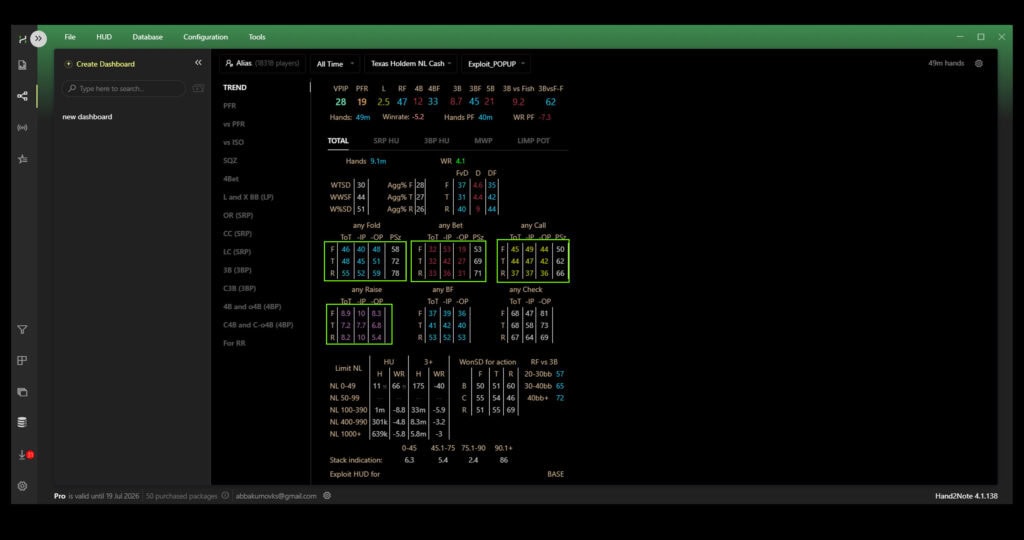Click the live broadcast icon in sidebar

coord(22,128)
